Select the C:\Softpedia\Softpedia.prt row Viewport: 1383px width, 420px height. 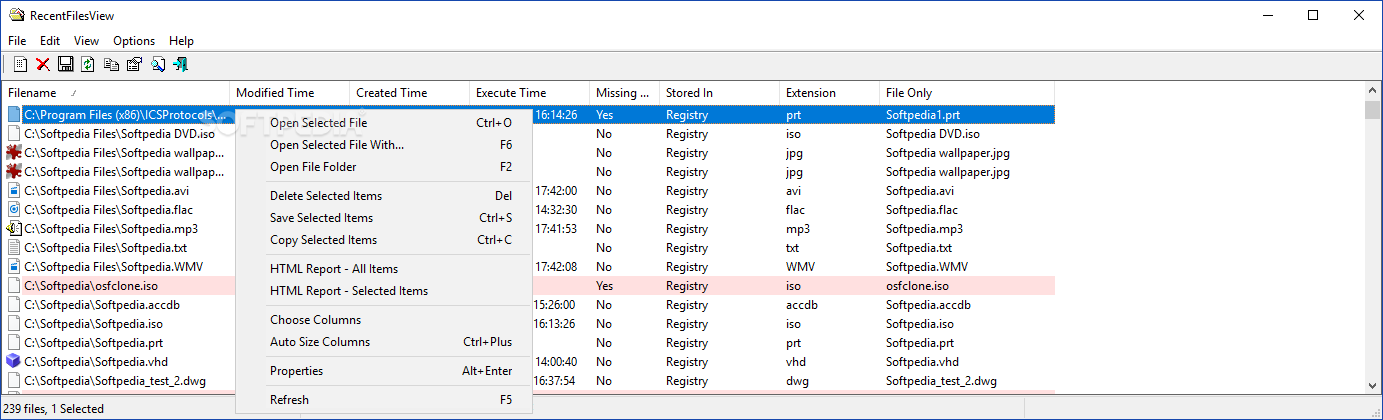point(528,343)
